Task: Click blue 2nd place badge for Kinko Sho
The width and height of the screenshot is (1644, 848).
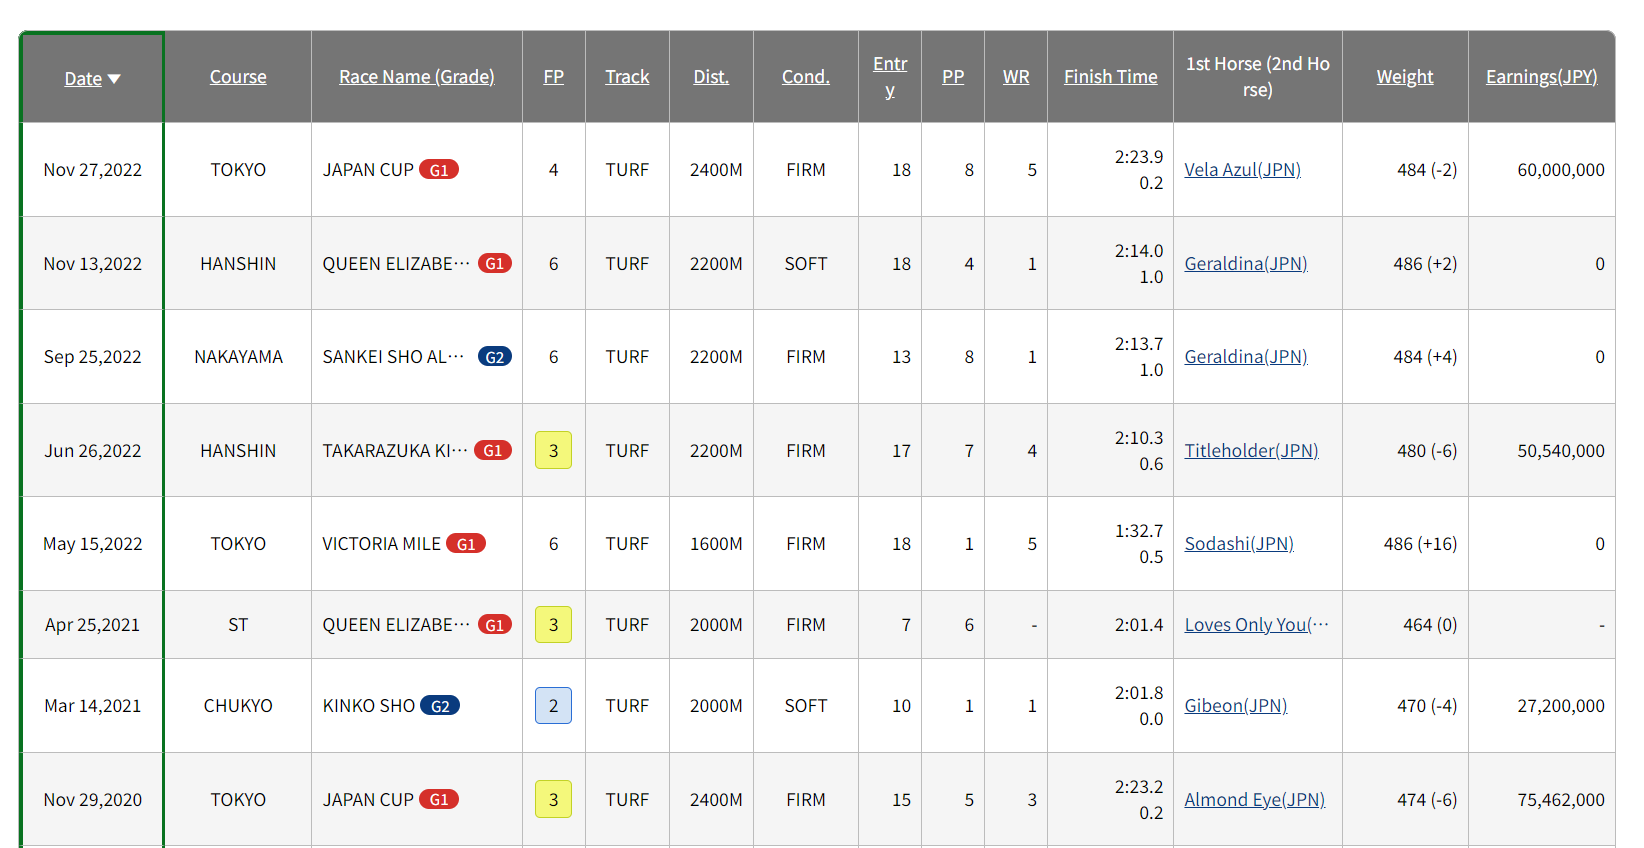Action: 554,706
